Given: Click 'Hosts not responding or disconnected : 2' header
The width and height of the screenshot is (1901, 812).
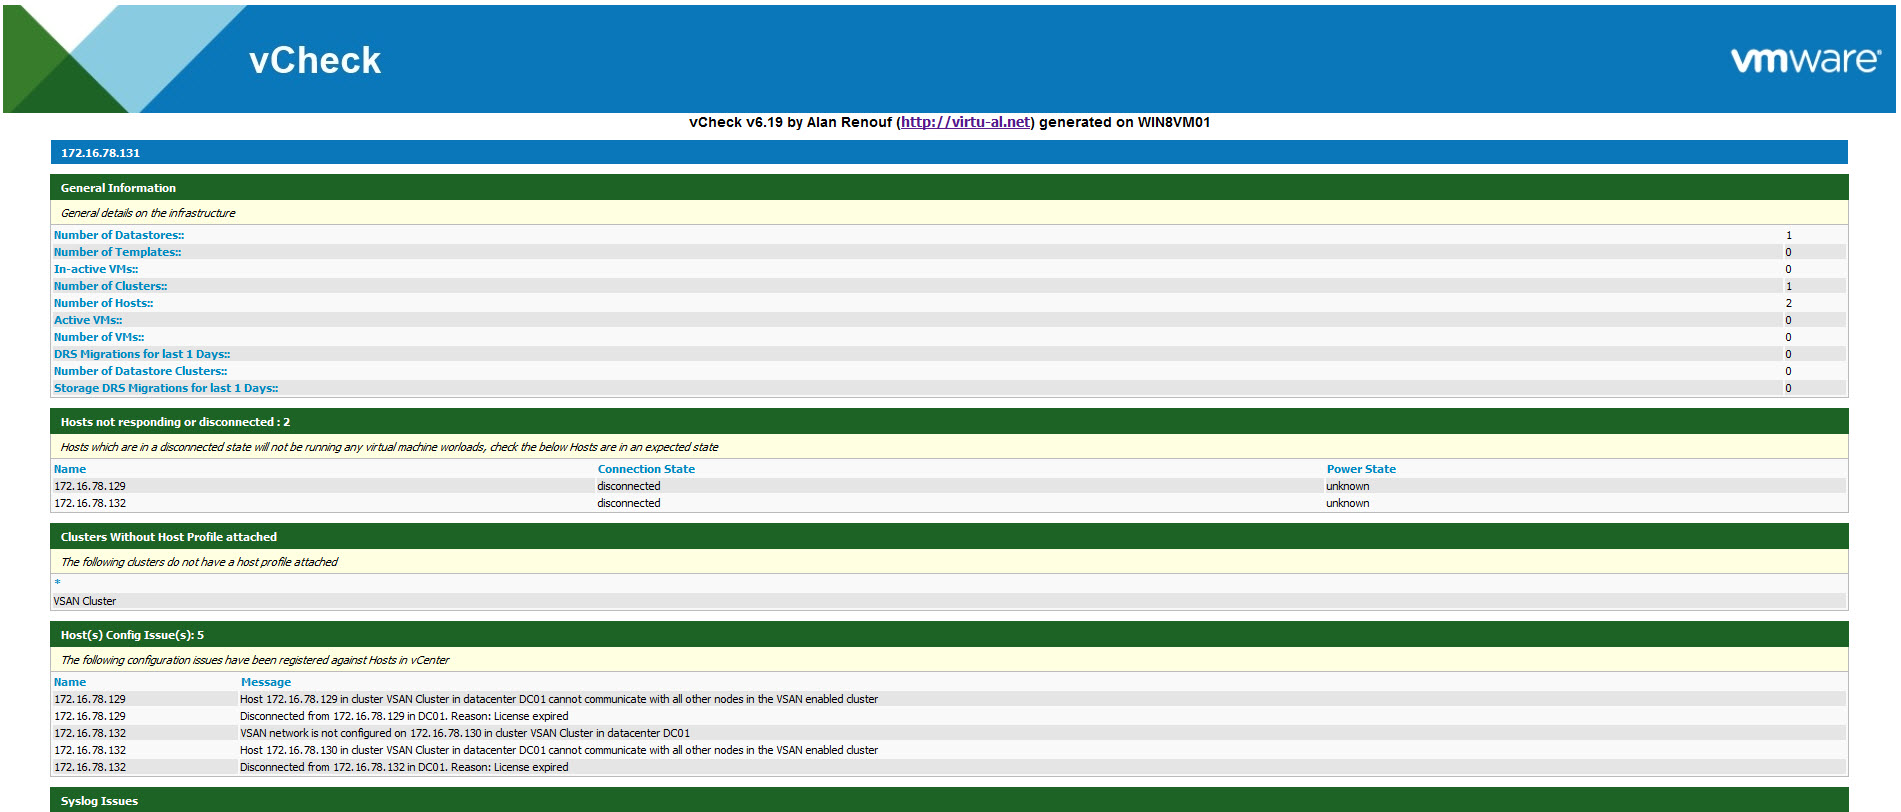Looking at the screenshot, I should click(949, 422).
